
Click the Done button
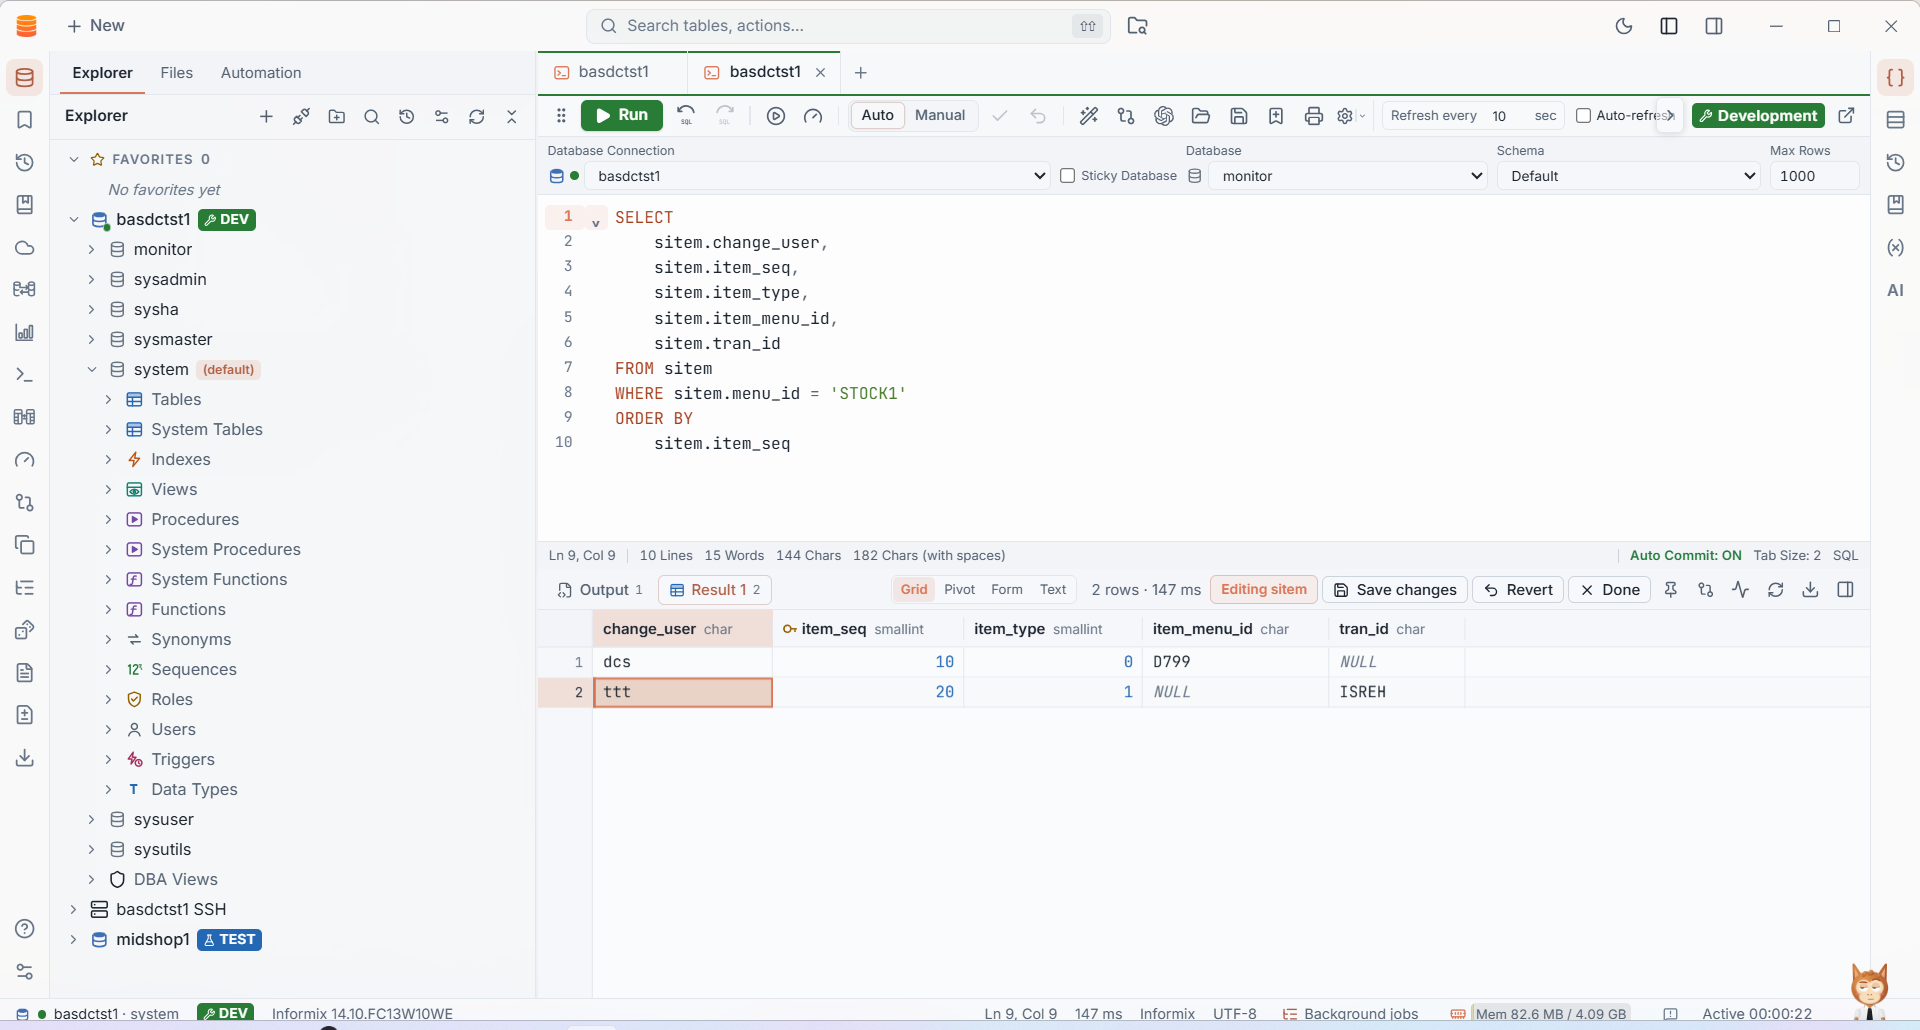pyautogui.click(x=1610, y=590)
